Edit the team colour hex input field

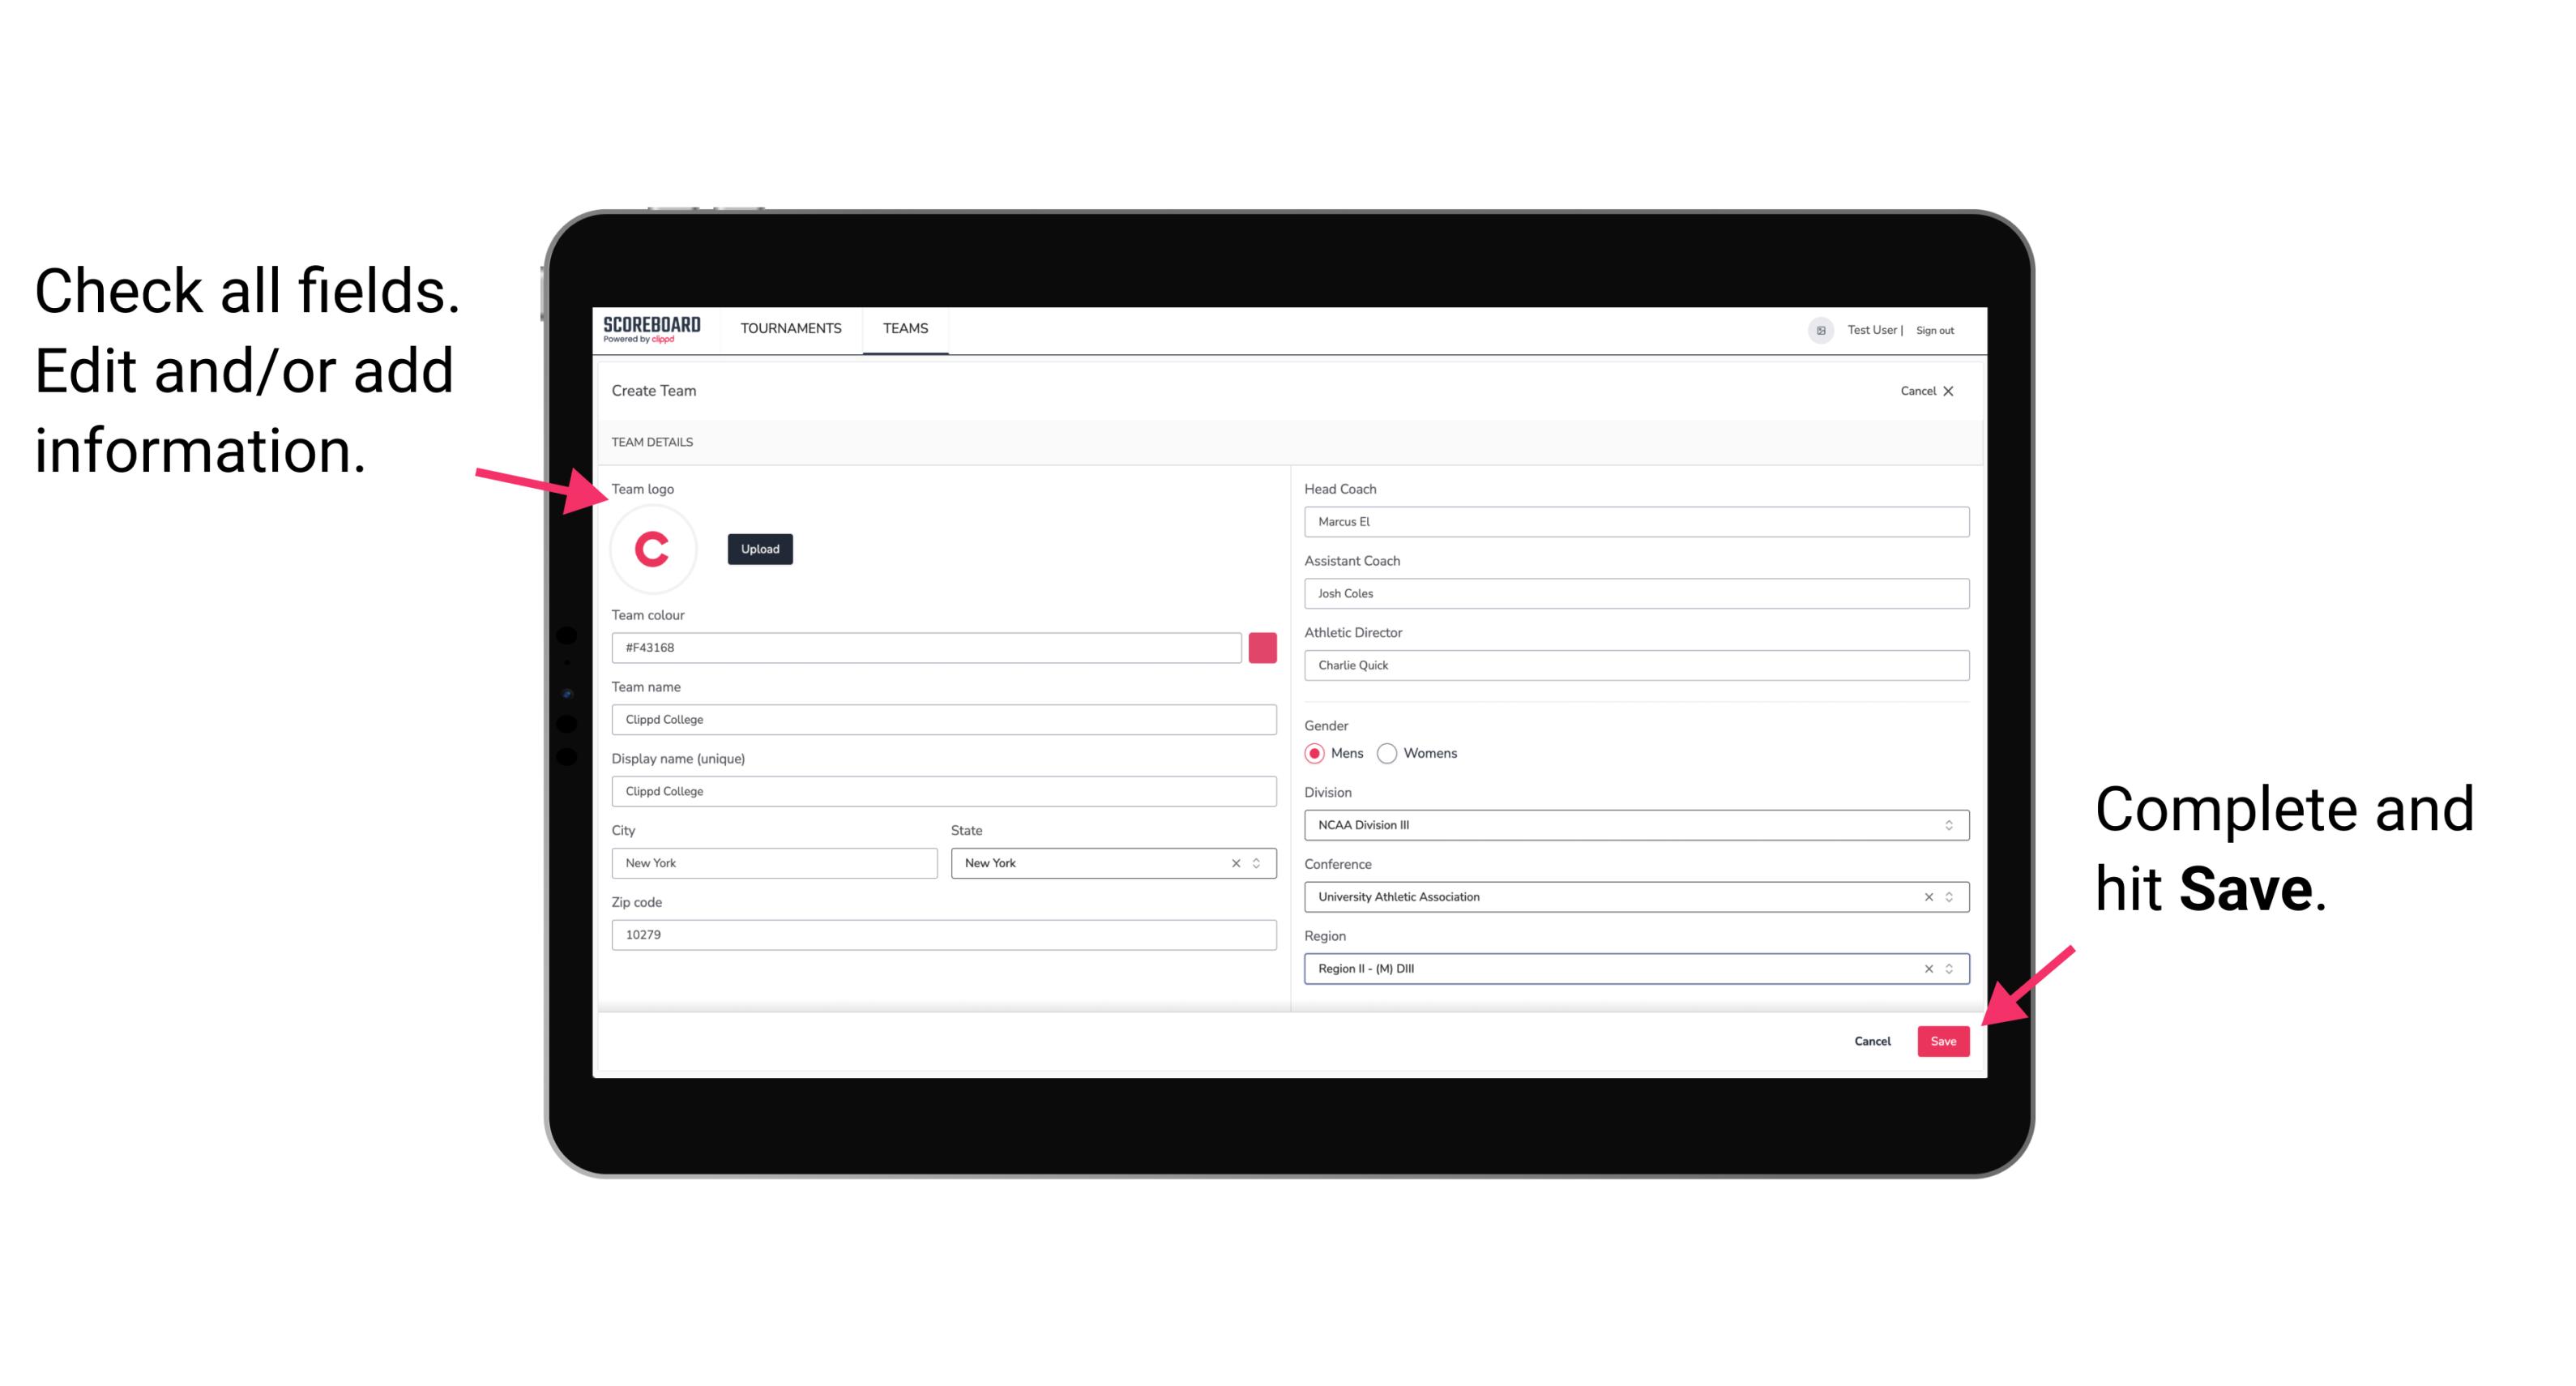[928, 647]
